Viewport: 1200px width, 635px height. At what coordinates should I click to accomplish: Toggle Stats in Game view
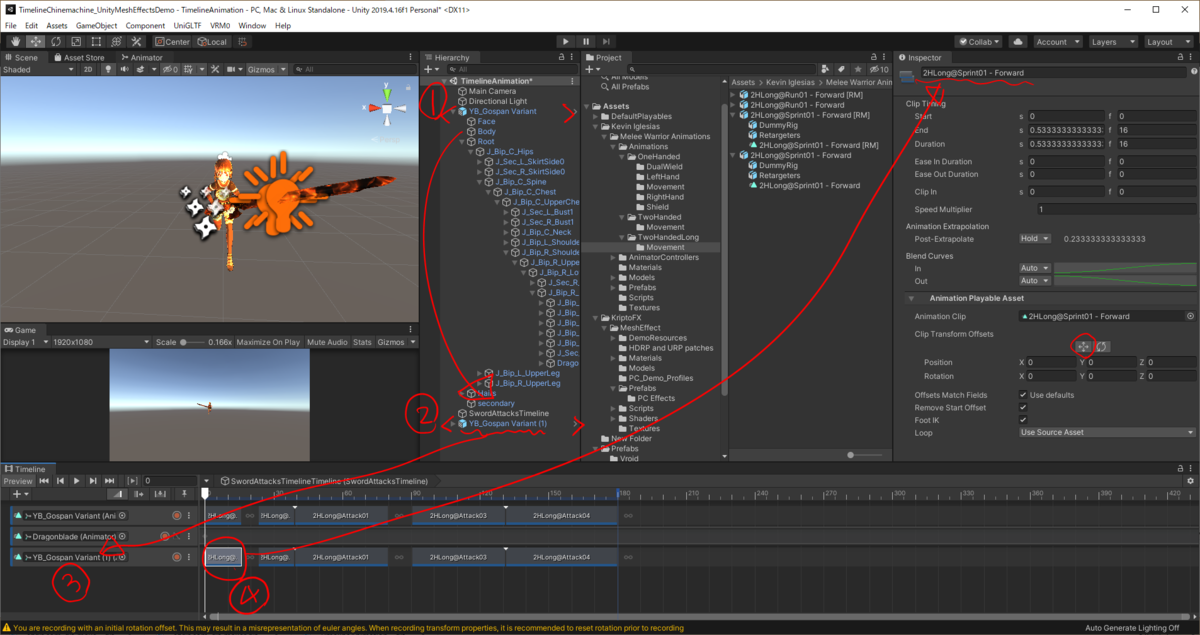click(363, 342)
